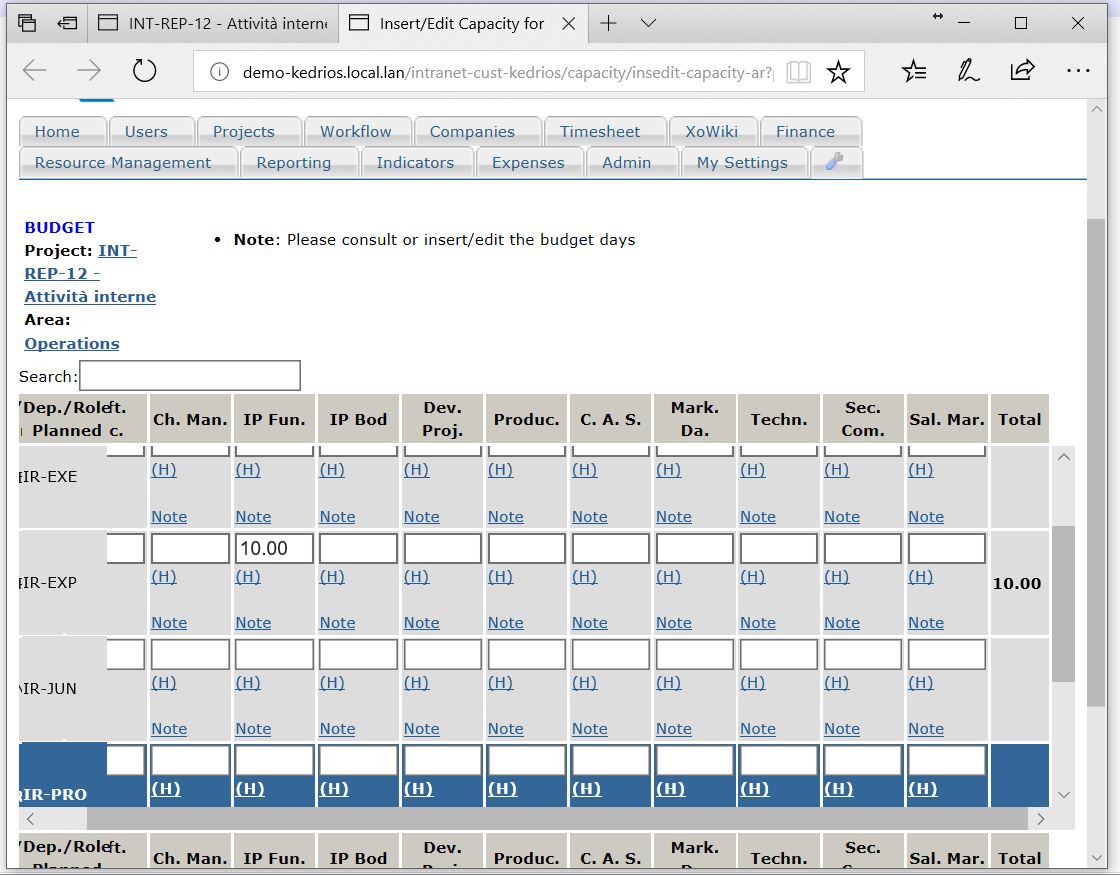The image size is (1120, 875).
Task: Open Note link under Dev. Proj. for IR-EXP
Action: pos(421,623)
